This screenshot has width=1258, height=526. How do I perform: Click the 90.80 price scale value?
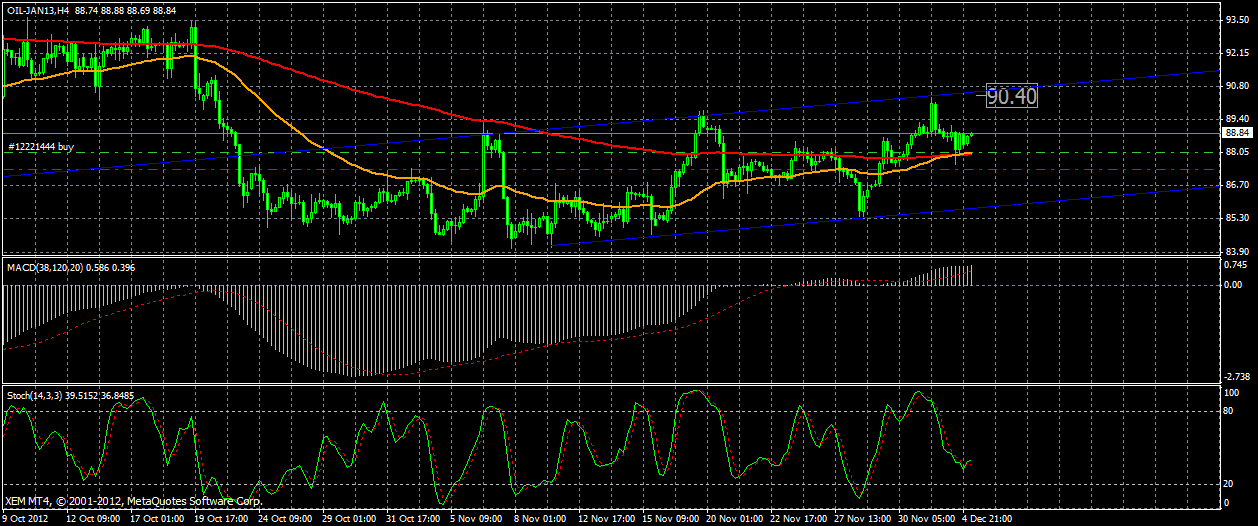click(x=1237, y=85)
